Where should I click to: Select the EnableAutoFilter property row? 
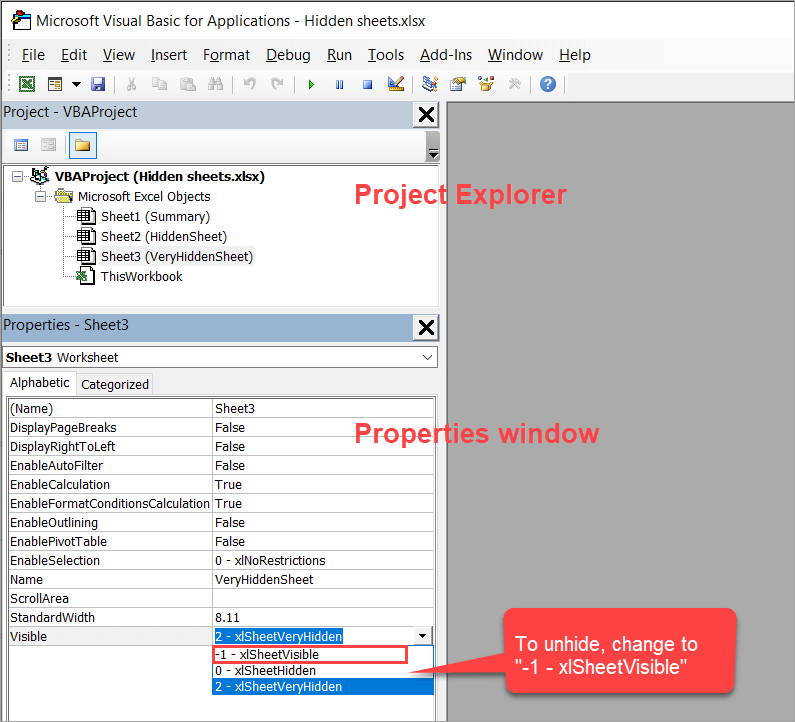coord(221,465)
